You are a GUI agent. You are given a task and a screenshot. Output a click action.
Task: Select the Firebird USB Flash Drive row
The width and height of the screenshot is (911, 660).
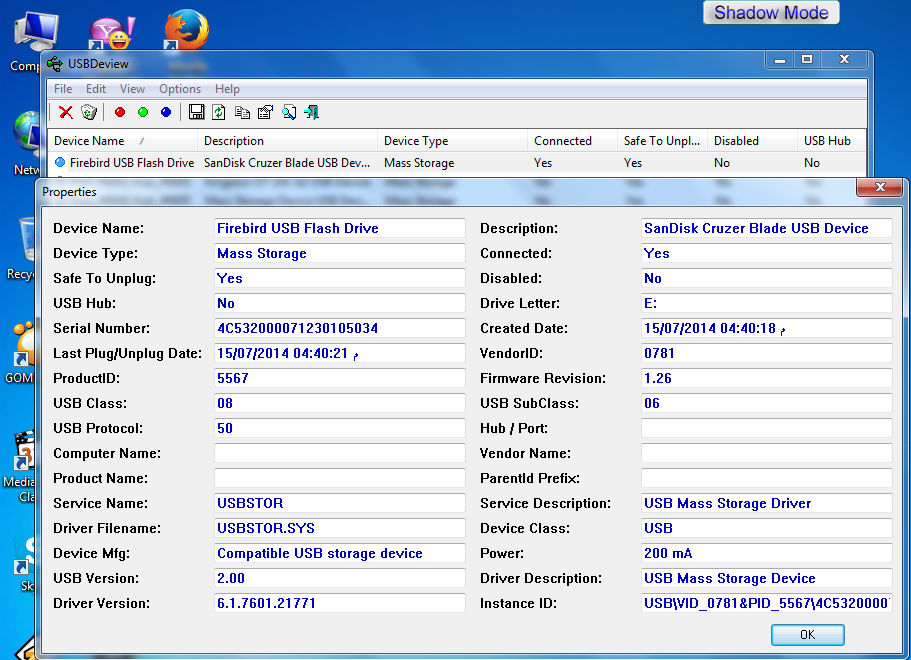point(132,163)
